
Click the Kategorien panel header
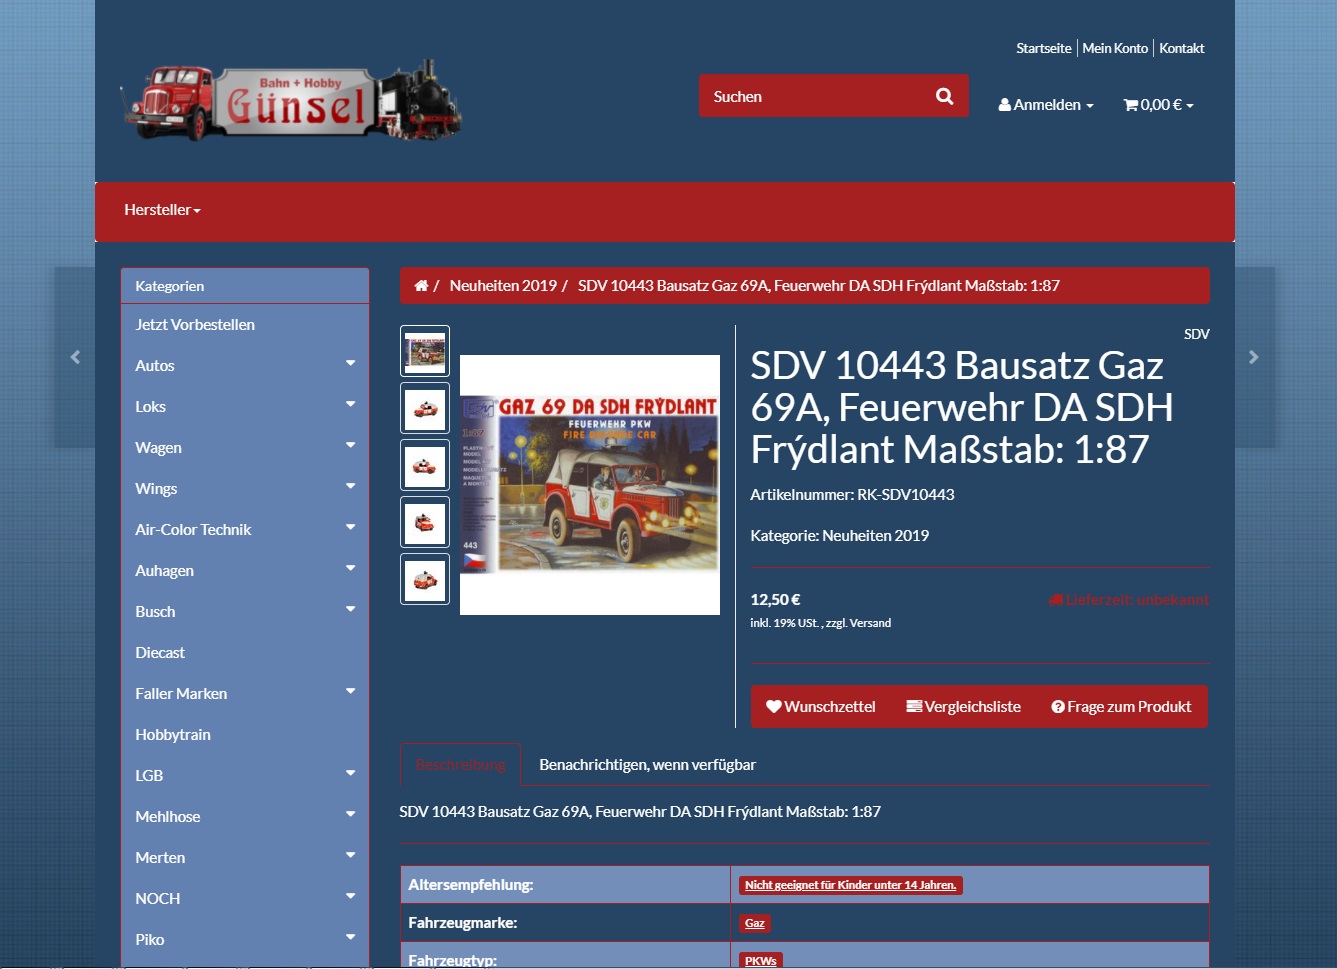(x=245, y=286)
